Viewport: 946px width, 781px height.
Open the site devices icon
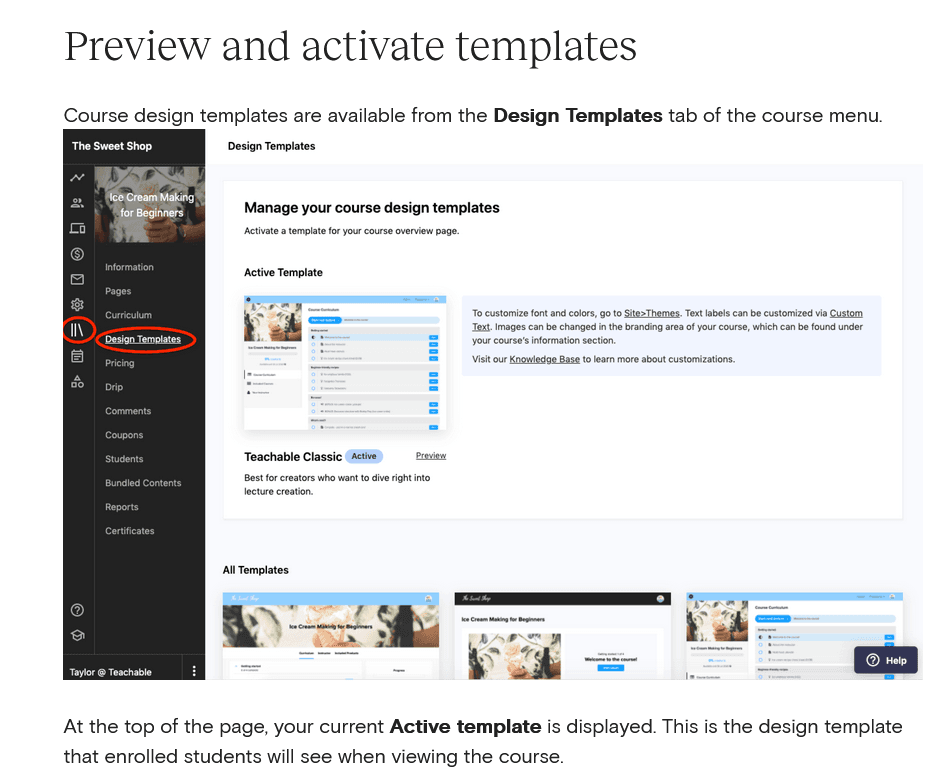[77, 229]
